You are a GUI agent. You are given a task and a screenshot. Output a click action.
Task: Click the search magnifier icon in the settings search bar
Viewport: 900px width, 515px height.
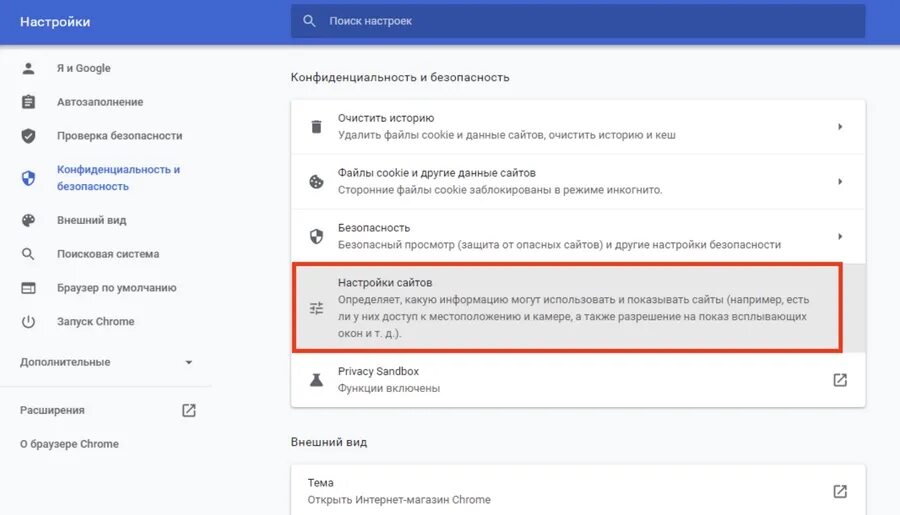309,21
